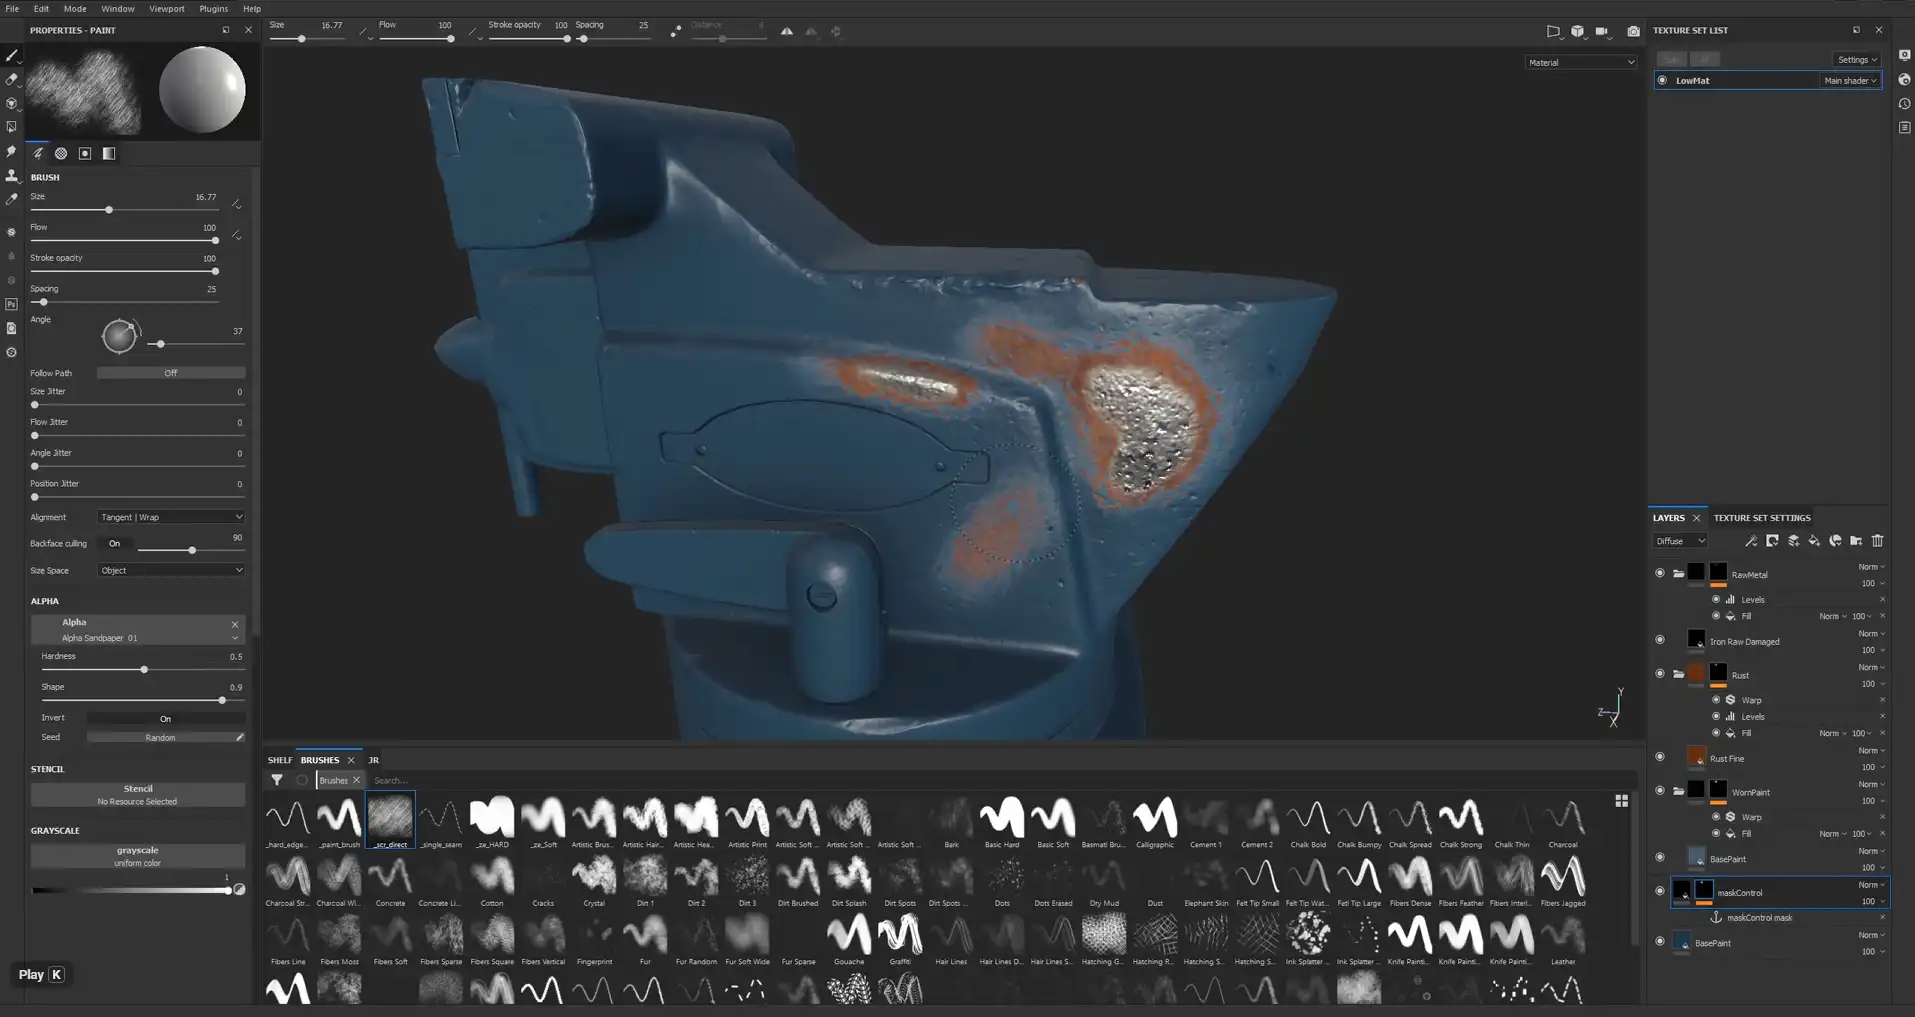Add a new folder in Layers panel
Viewport: 1915px width, 1017px height.
coord(1856,541)
